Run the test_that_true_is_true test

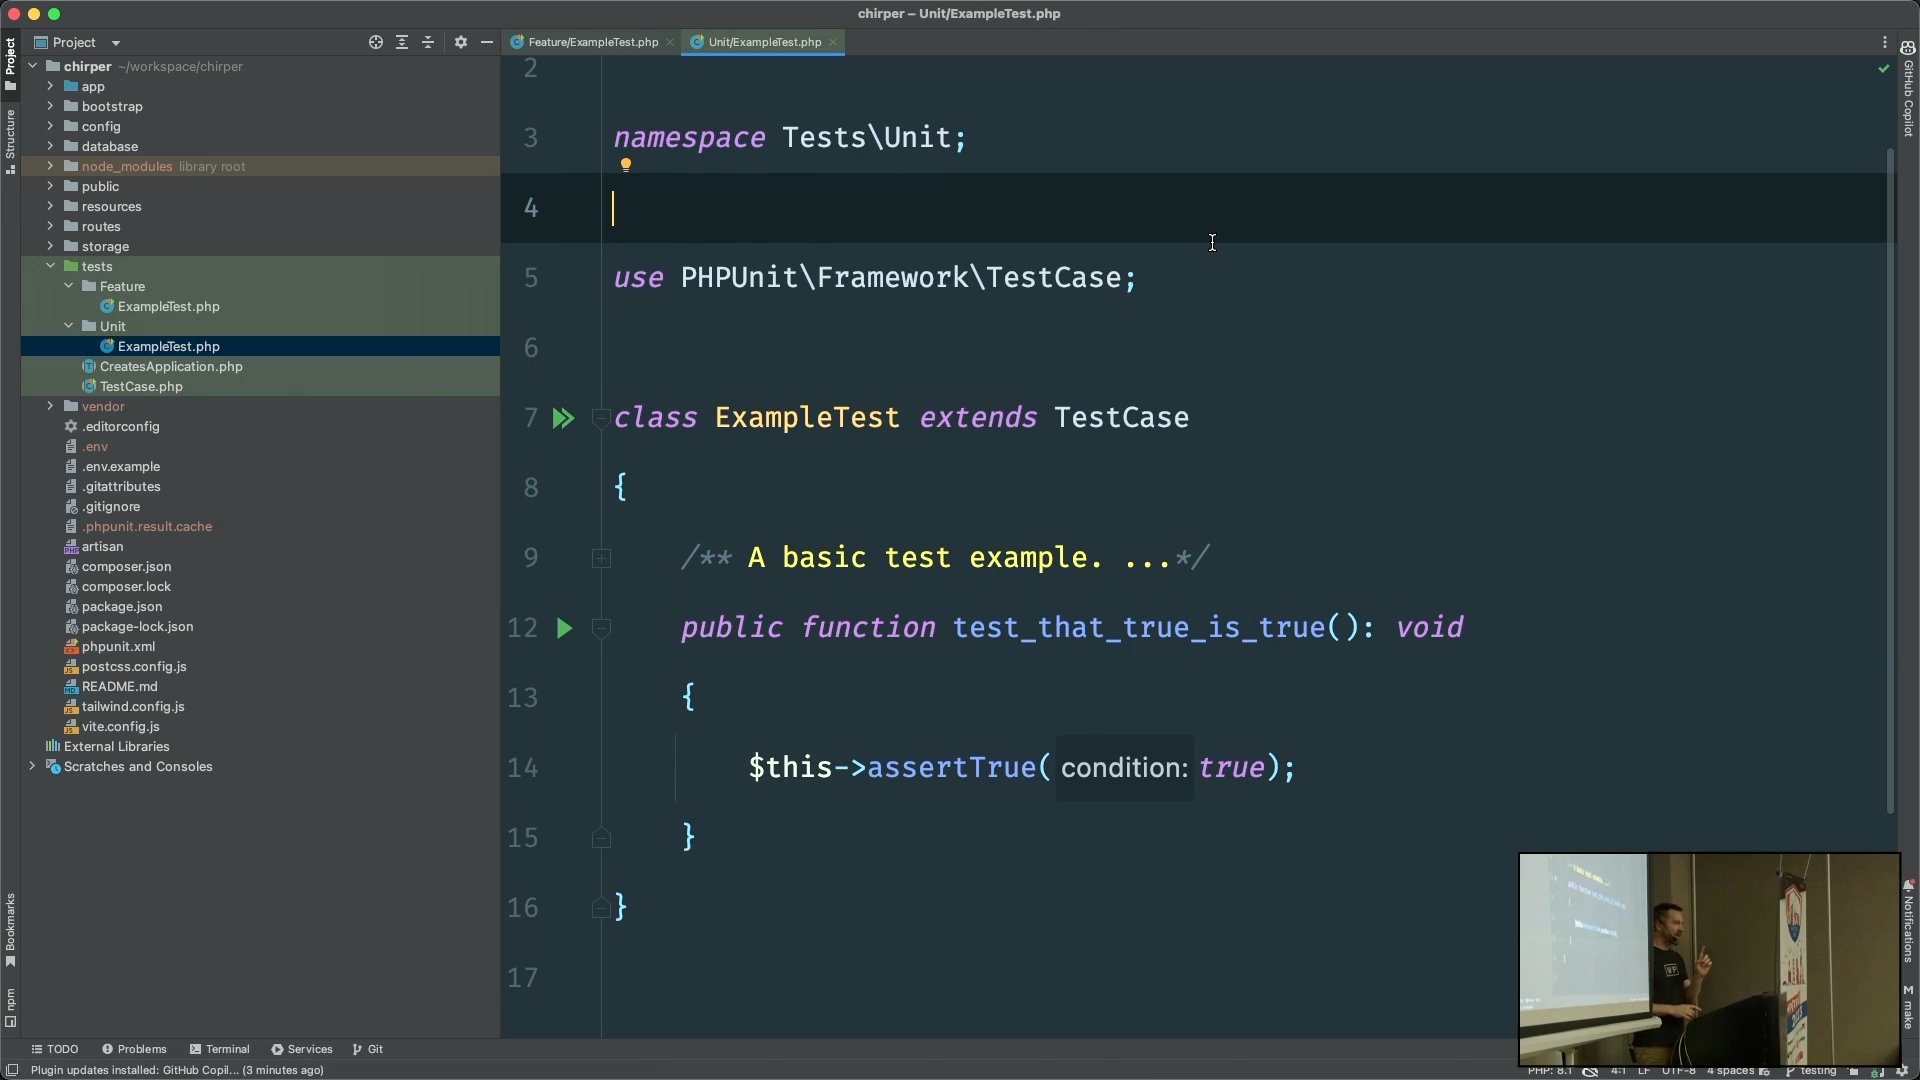pyautogui.click(x=564, y=628)
